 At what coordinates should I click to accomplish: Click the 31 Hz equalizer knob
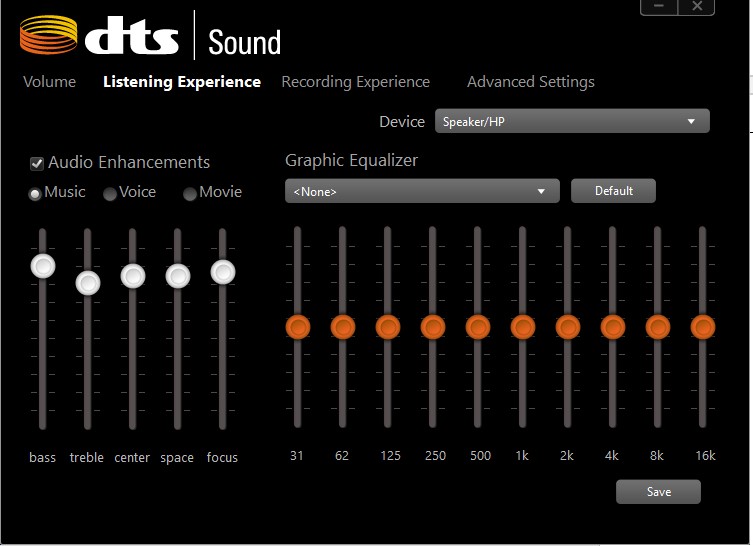click(297, 327)
